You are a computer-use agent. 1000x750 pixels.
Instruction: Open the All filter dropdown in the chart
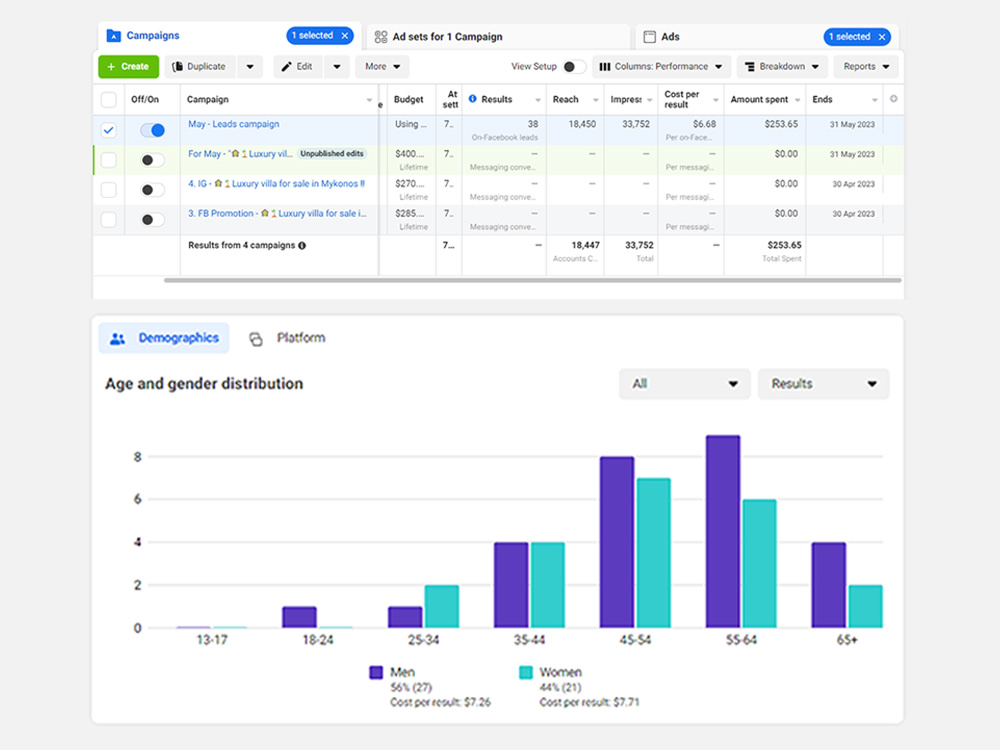(x=684, y=384)
